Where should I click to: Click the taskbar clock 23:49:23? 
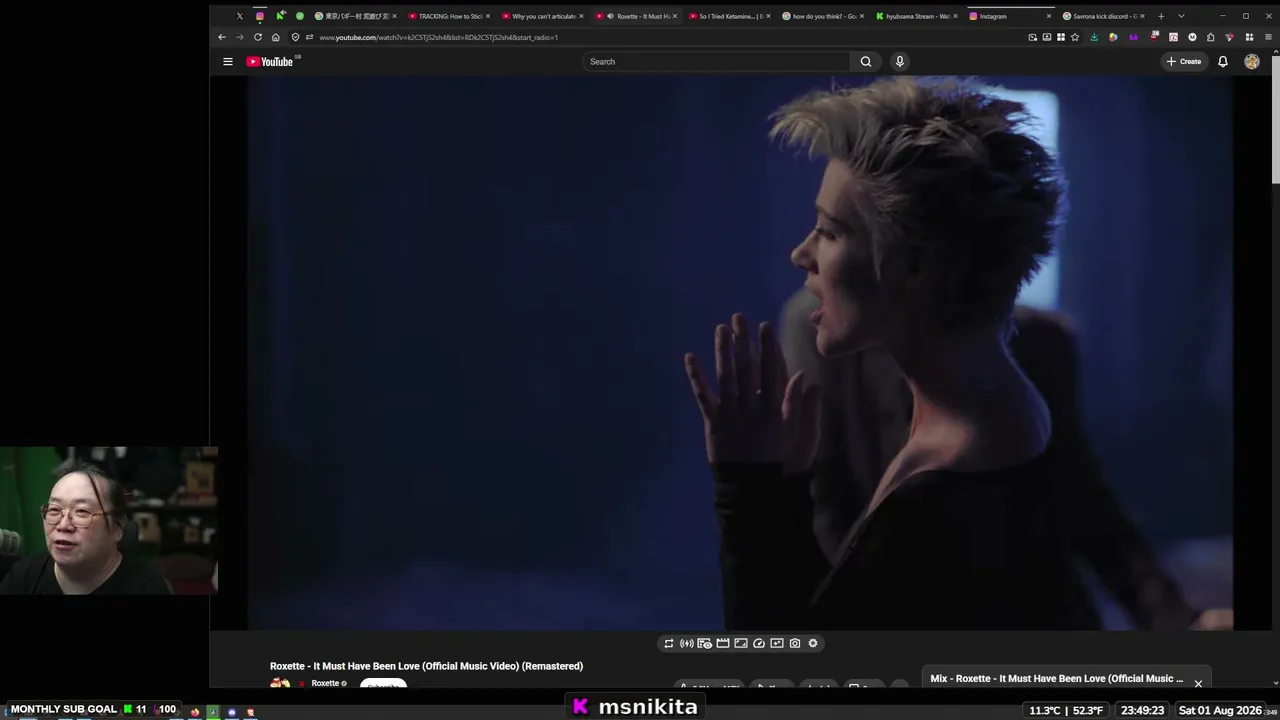[1142, 711]
